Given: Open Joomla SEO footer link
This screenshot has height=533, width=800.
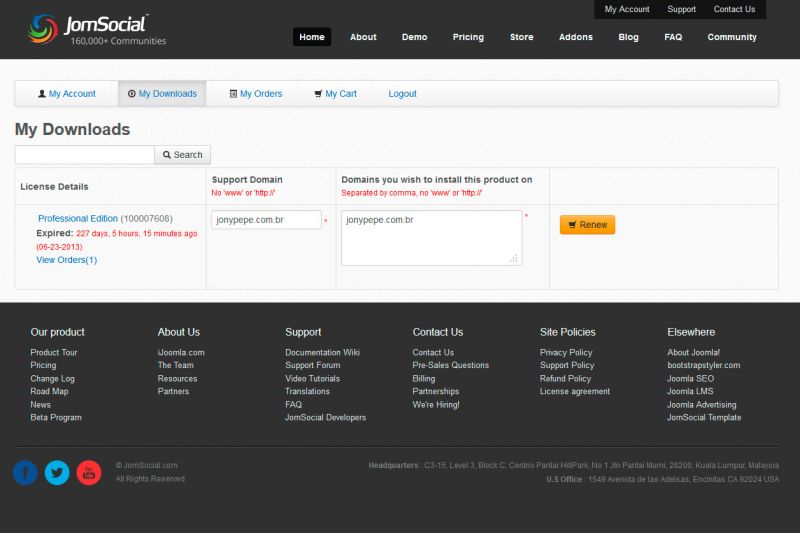Looking at the screenshot, I should 690,378.
